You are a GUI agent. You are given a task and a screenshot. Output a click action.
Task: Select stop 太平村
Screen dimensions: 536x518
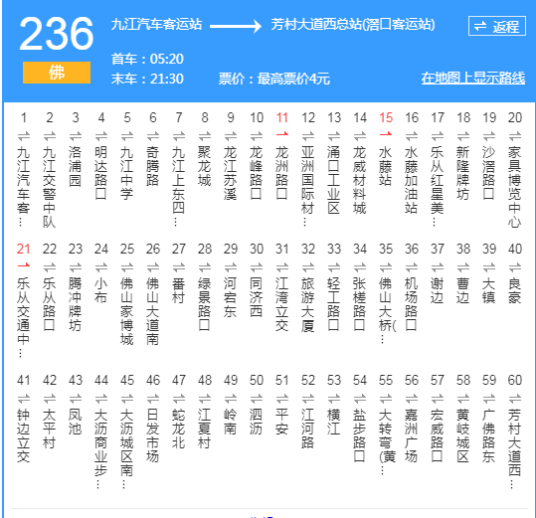50,429
